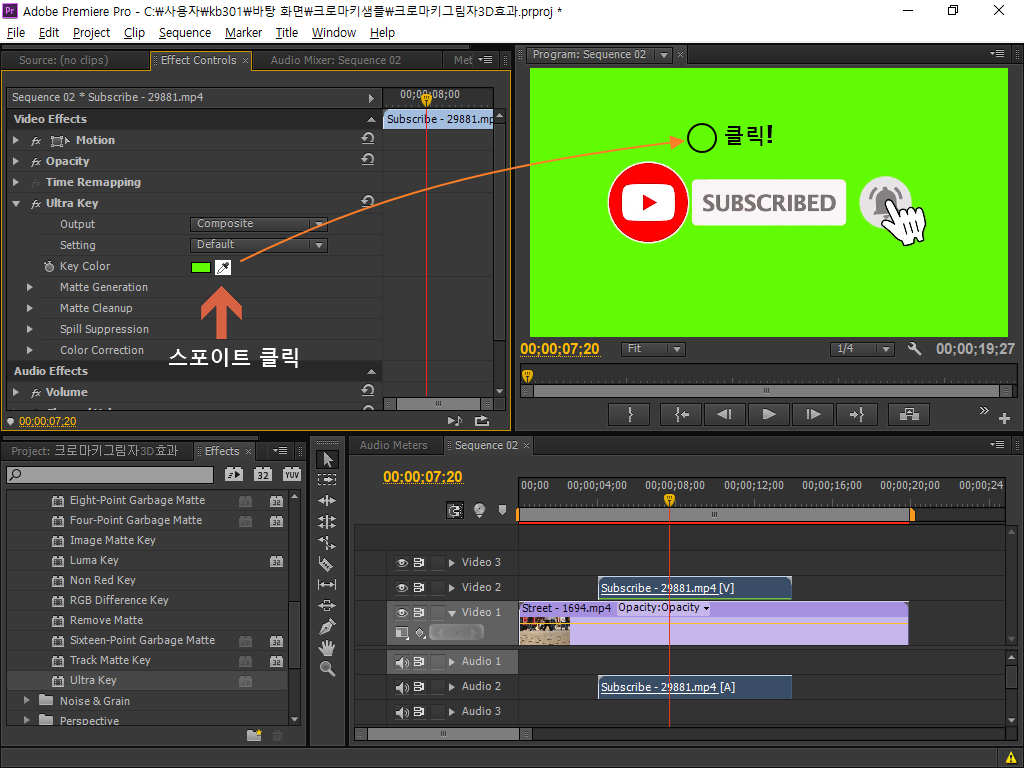Switch to the Audio Meters tab

click(x=393, y=445)
